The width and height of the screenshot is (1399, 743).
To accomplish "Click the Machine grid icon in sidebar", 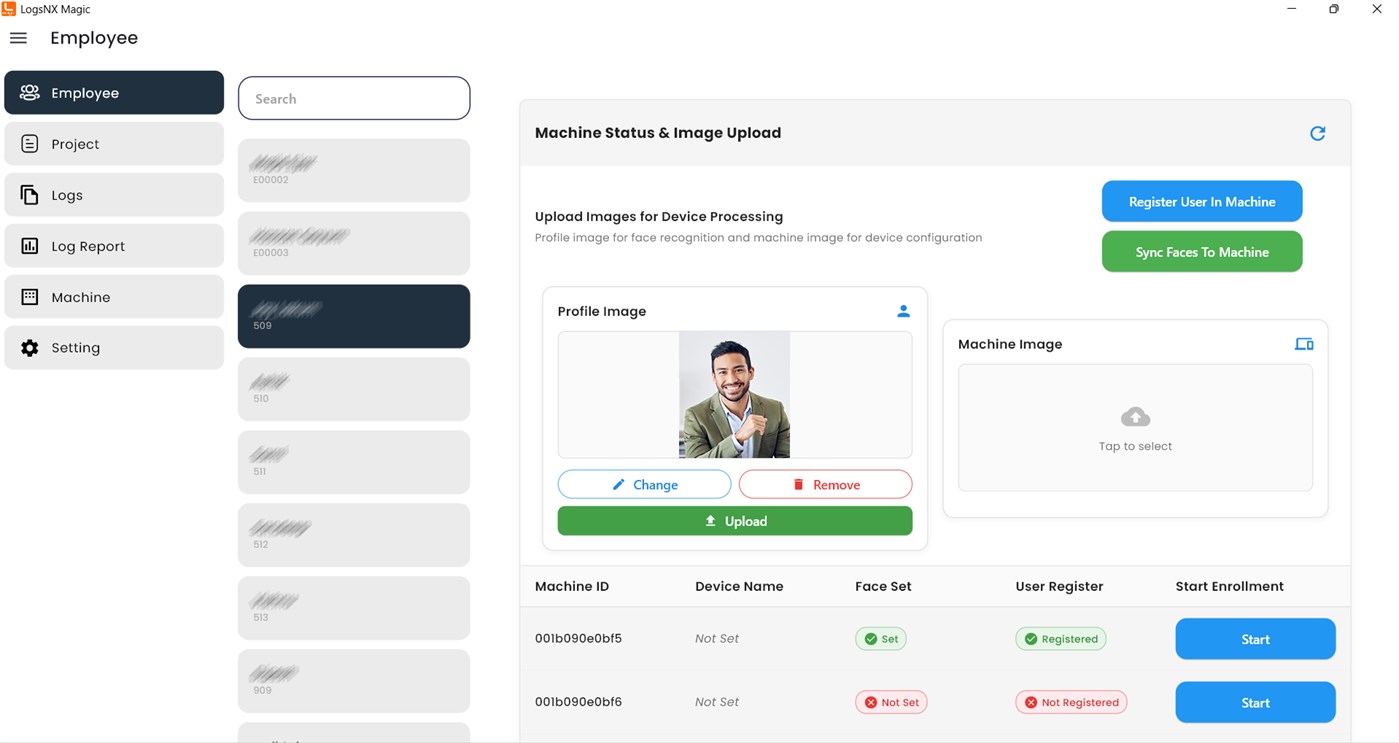I will 30,297.
